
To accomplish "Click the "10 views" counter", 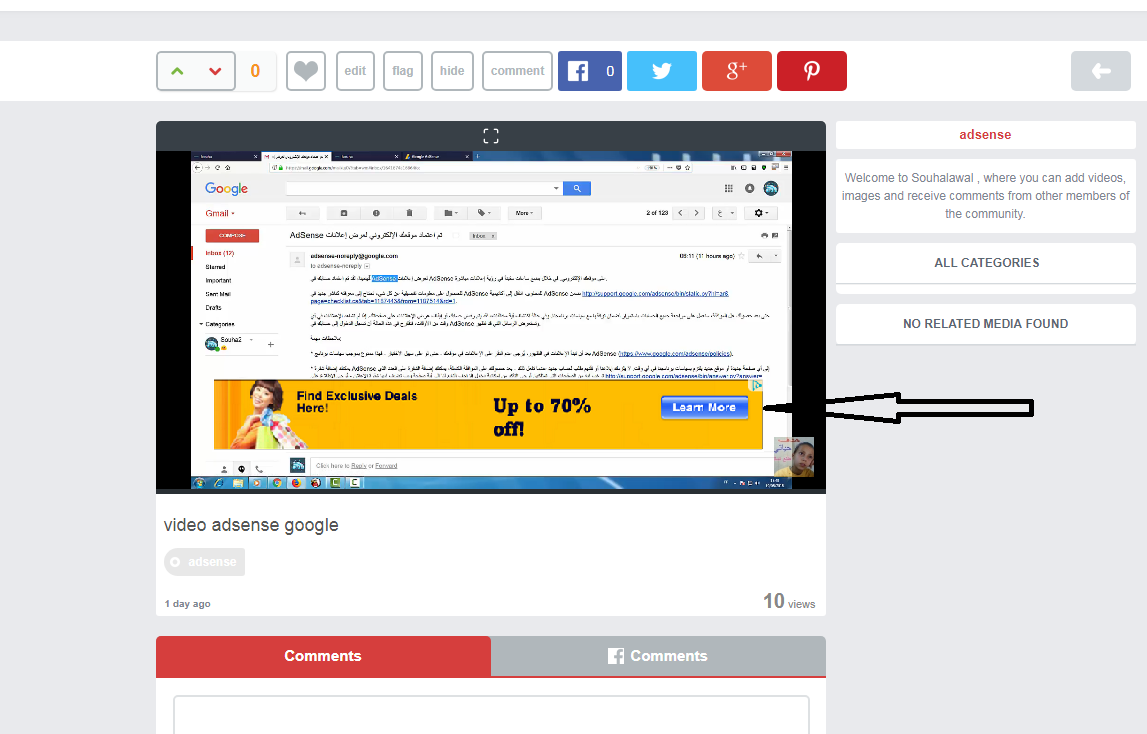I will tap(789, 602).
